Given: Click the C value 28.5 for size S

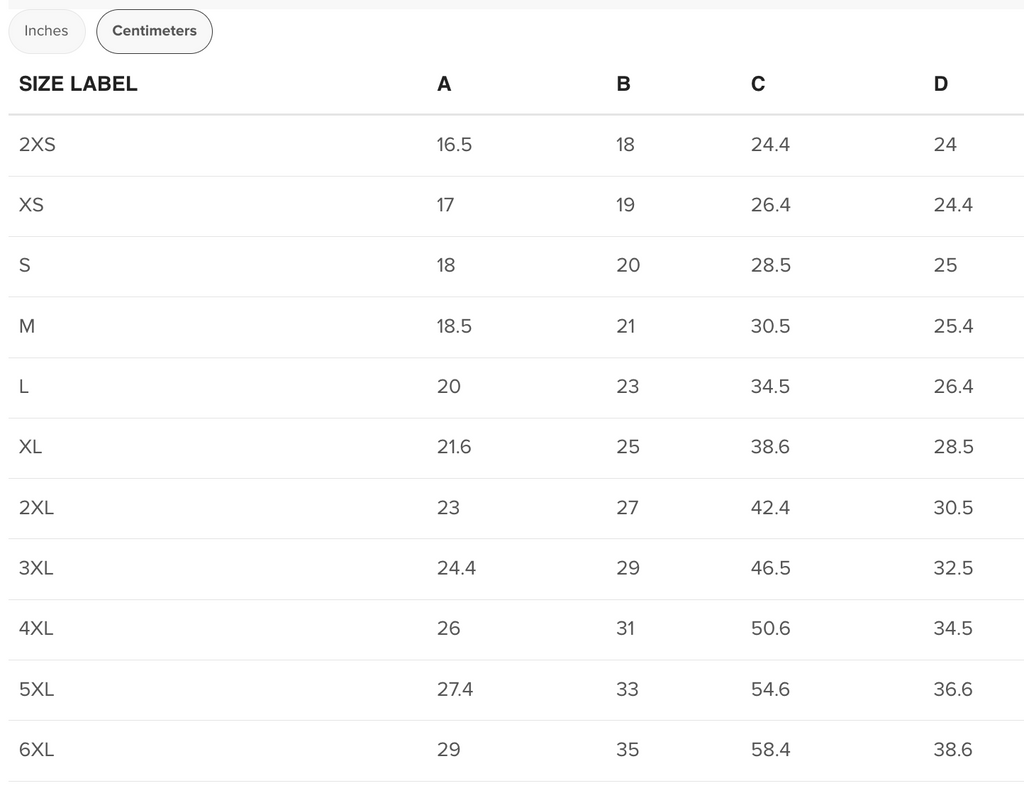Looking at the screenshot, I should 770,266.
